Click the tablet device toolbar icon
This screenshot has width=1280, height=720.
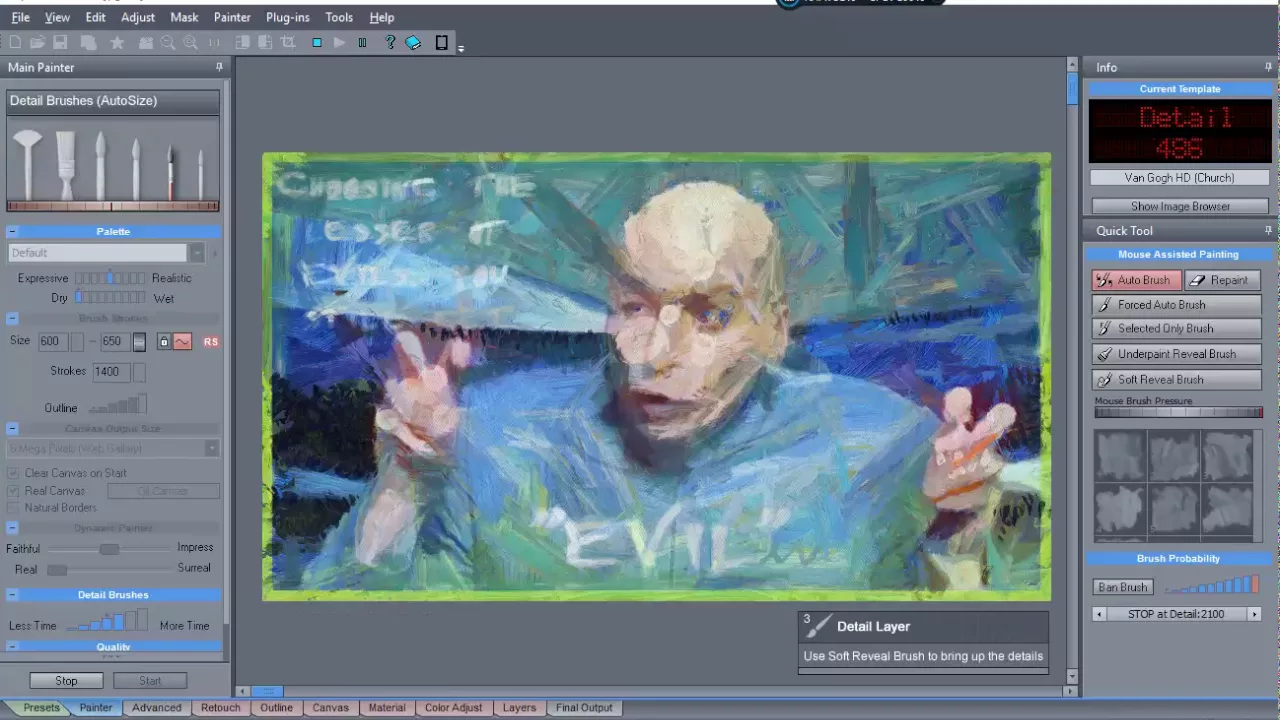(441, 43)
